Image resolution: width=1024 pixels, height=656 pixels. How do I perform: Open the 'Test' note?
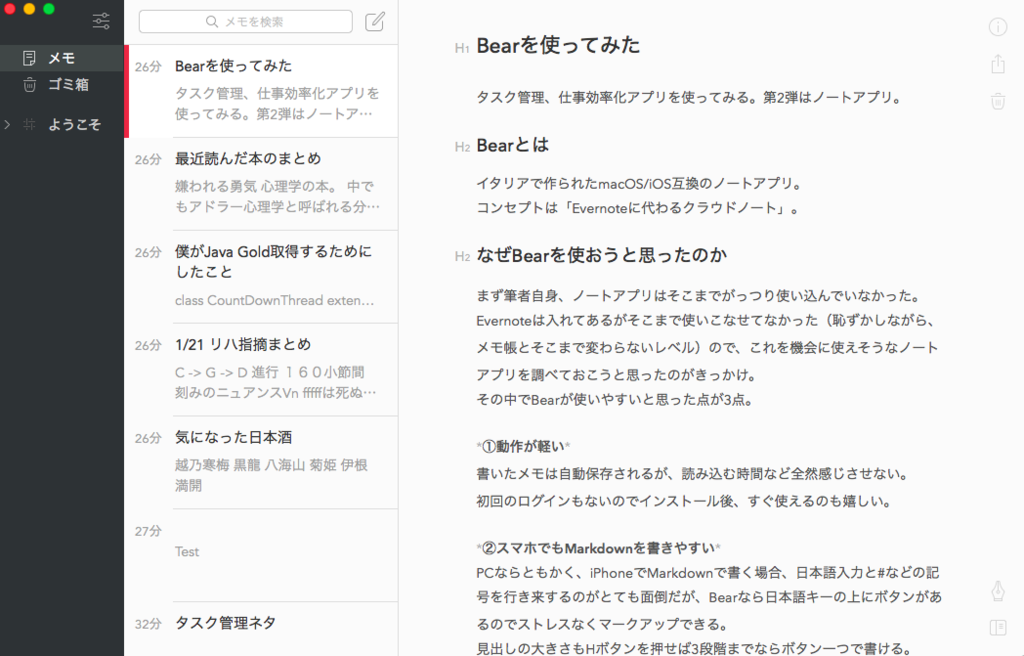[x=261, y=555]
